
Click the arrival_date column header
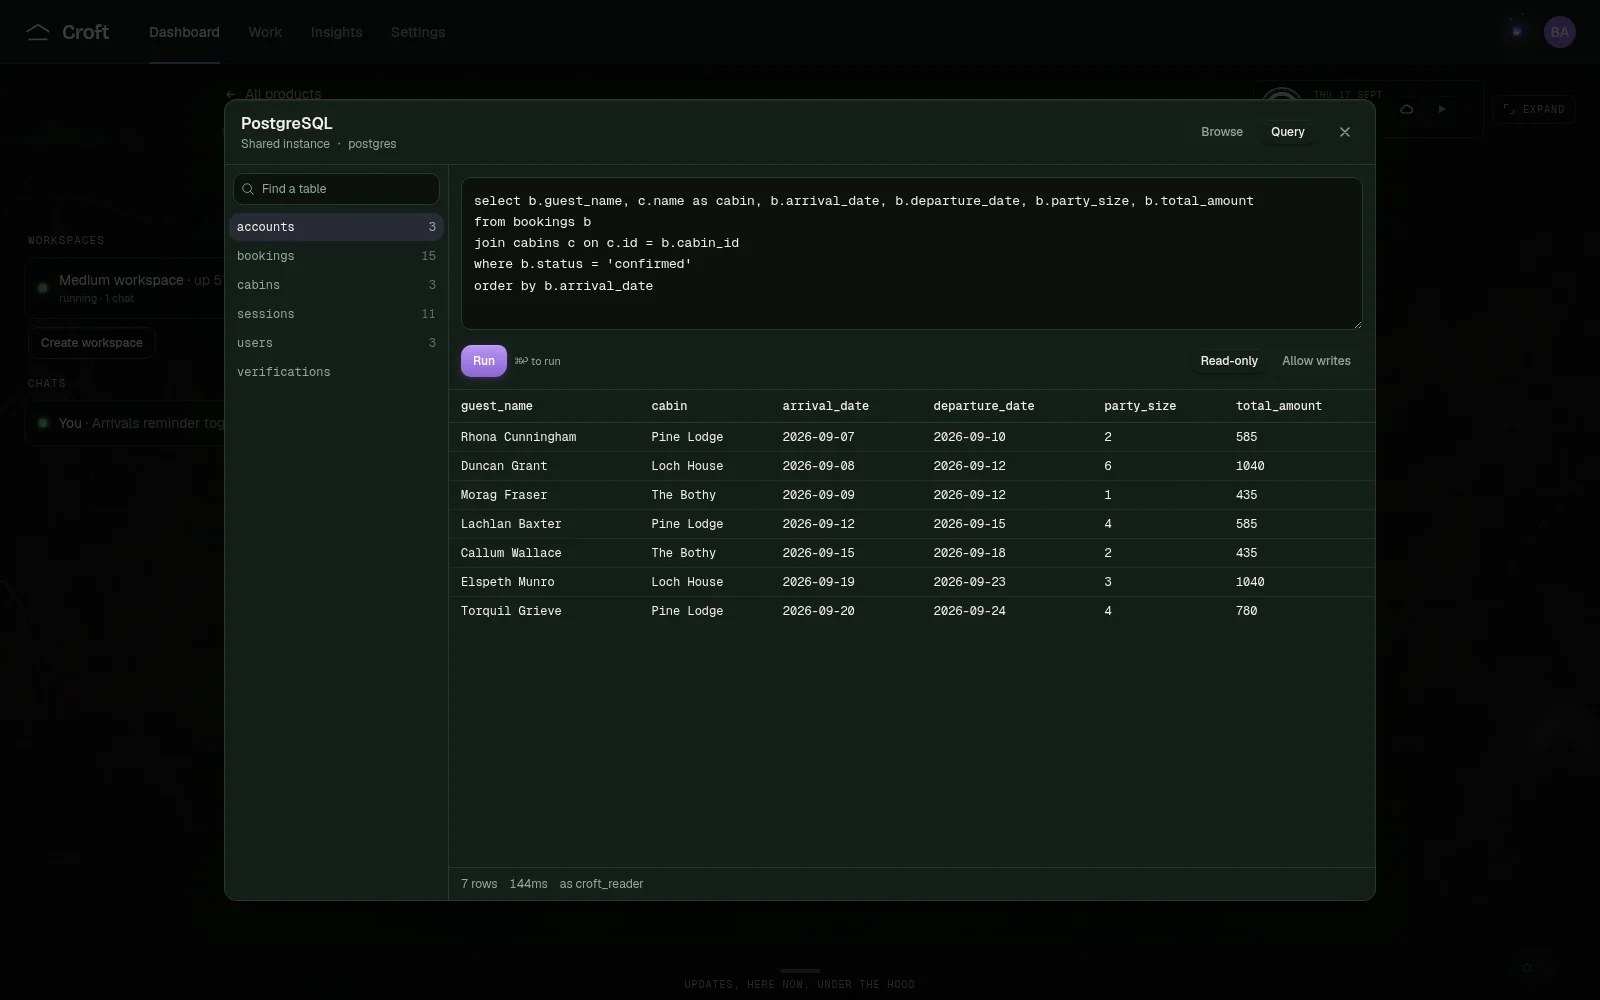(x=825, y=406)
